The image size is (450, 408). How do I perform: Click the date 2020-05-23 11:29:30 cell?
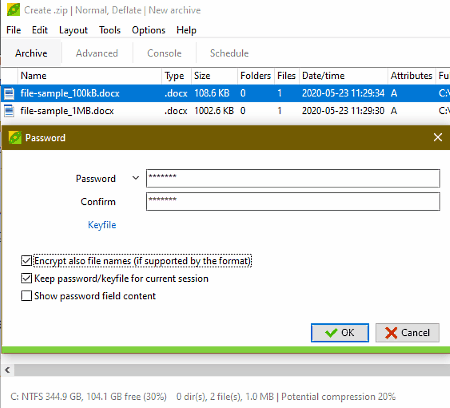pyautogui.click(x=343, y=111)
